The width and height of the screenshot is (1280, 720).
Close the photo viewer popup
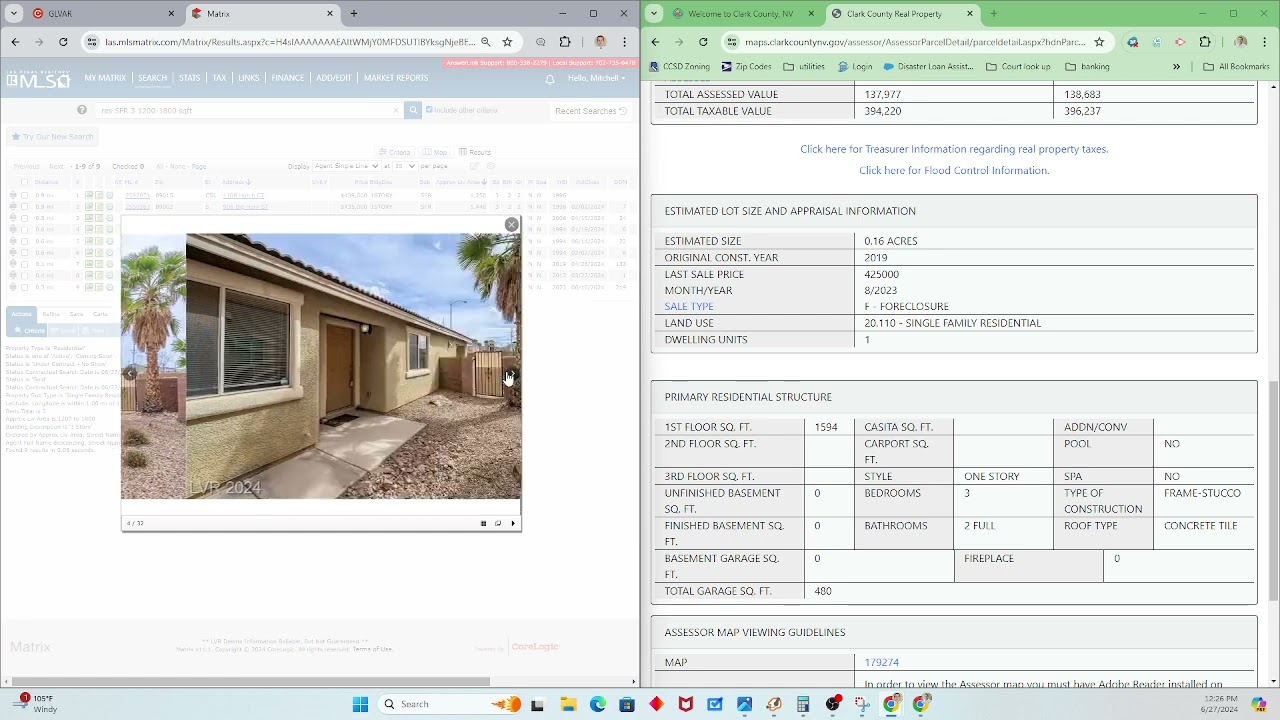[x=511, y=225]
